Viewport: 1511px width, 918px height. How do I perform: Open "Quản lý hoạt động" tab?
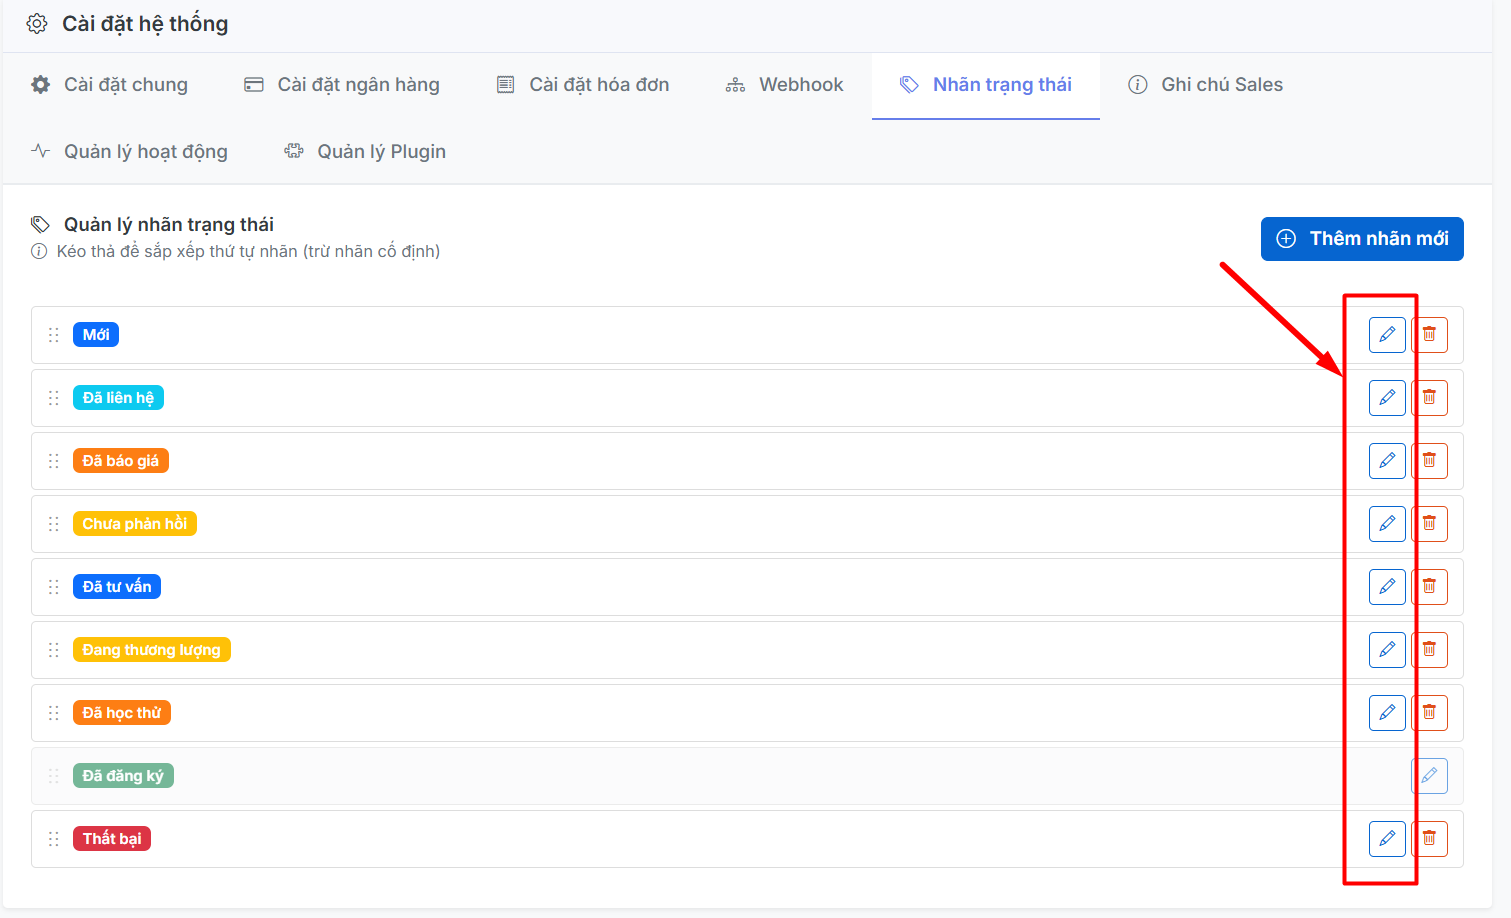130,152
